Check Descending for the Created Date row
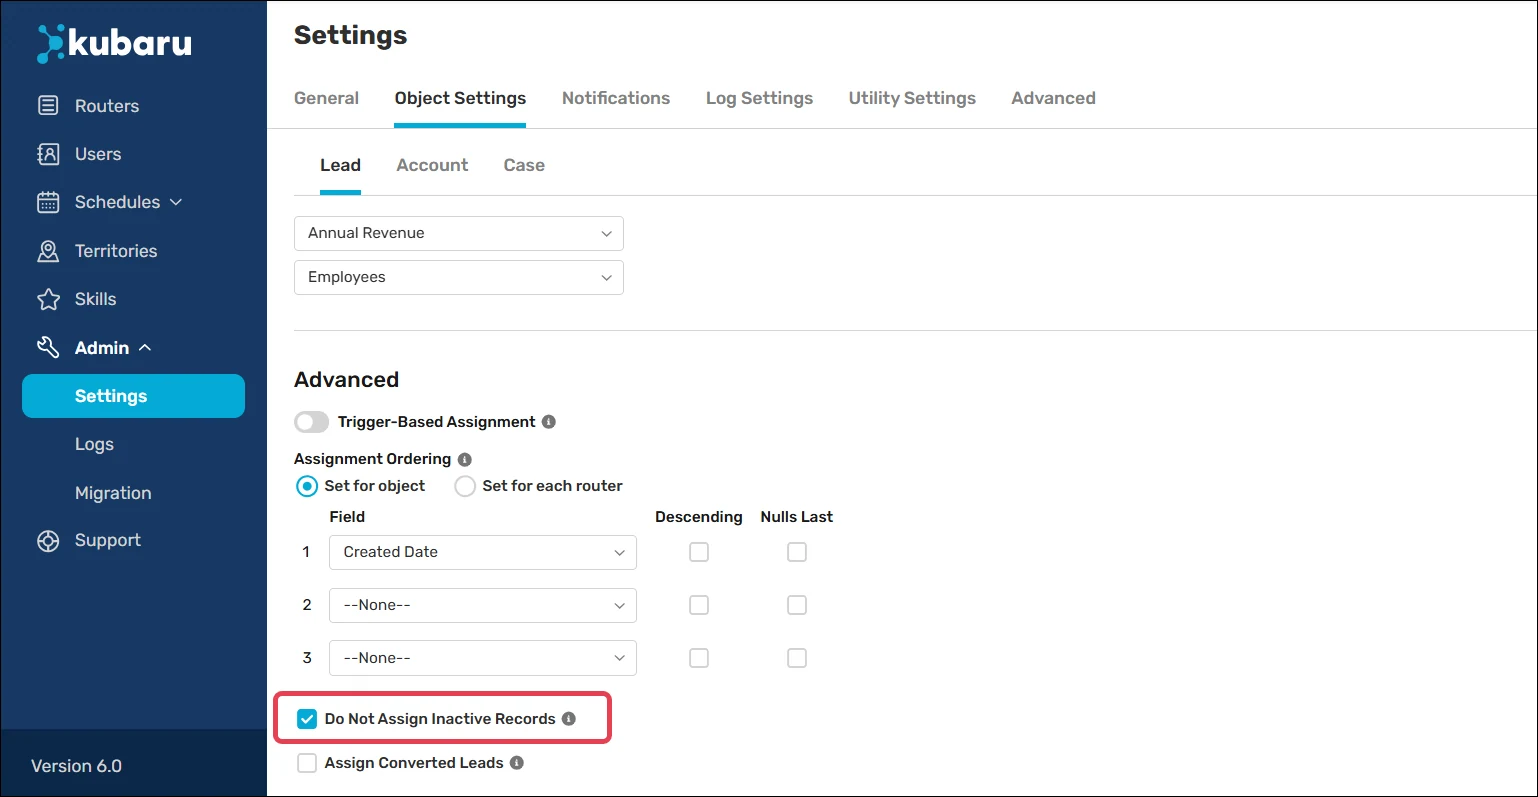1538x797 pixels. 699,552
